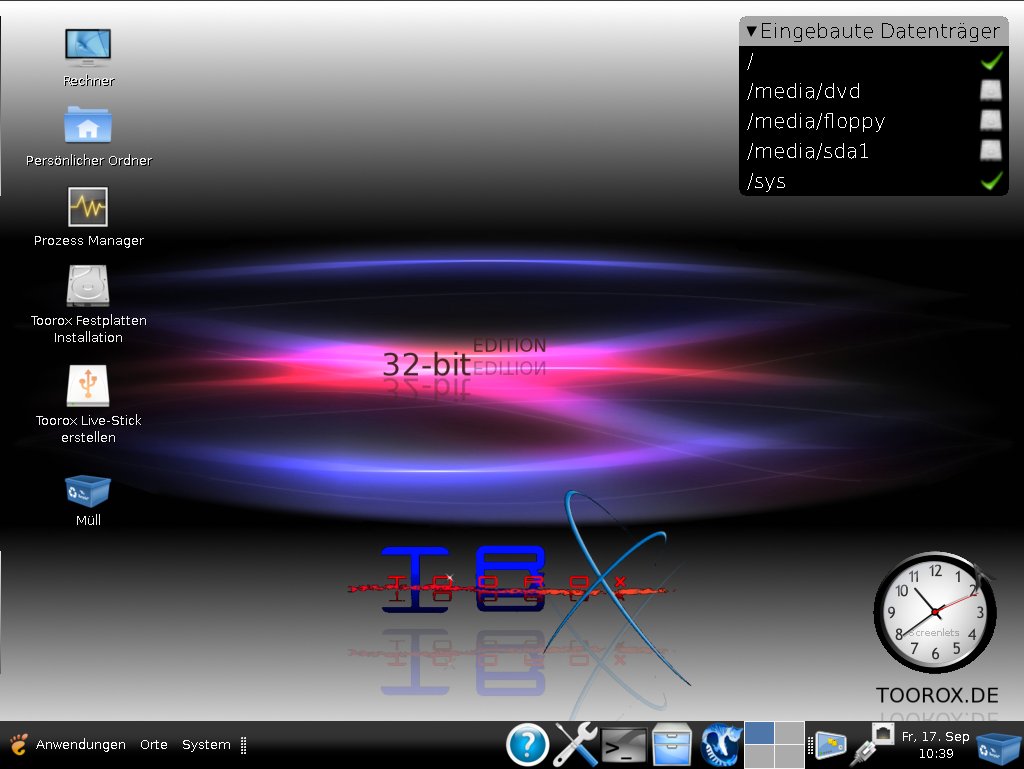The width and height of the screenshot is (1024, 769).
Task: Select the /sys entry text
Action: click(x=766, y=181)
